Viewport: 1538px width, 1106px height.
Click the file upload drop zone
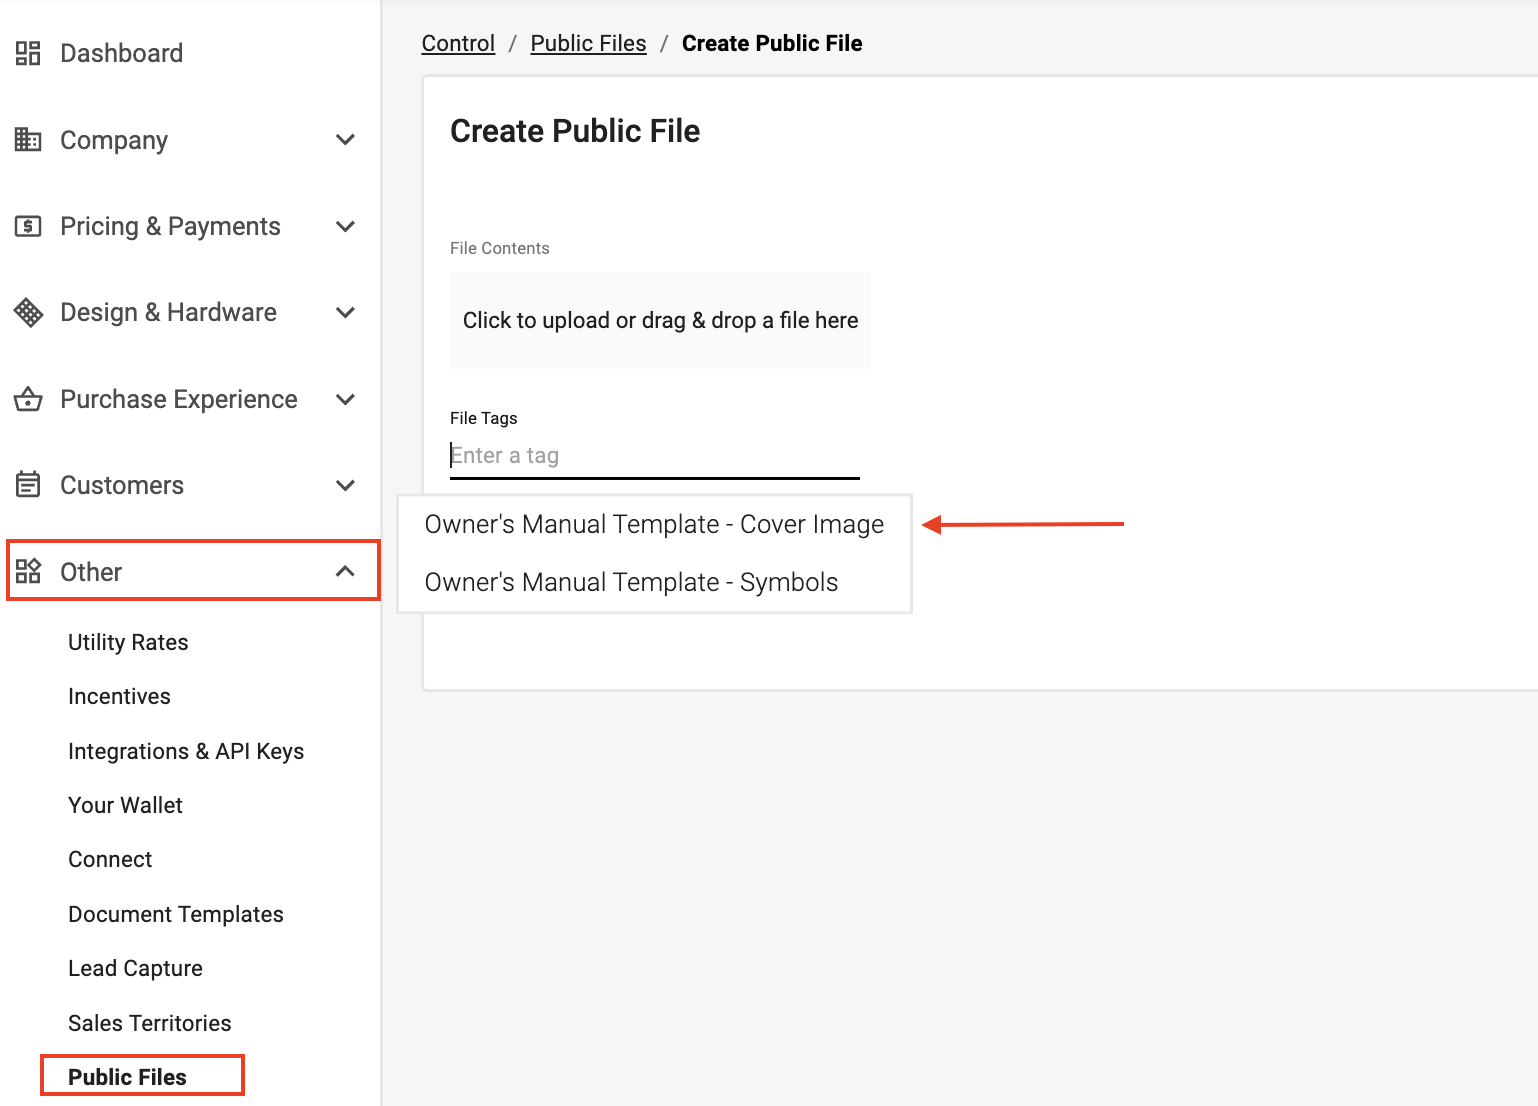coord(659,320)
